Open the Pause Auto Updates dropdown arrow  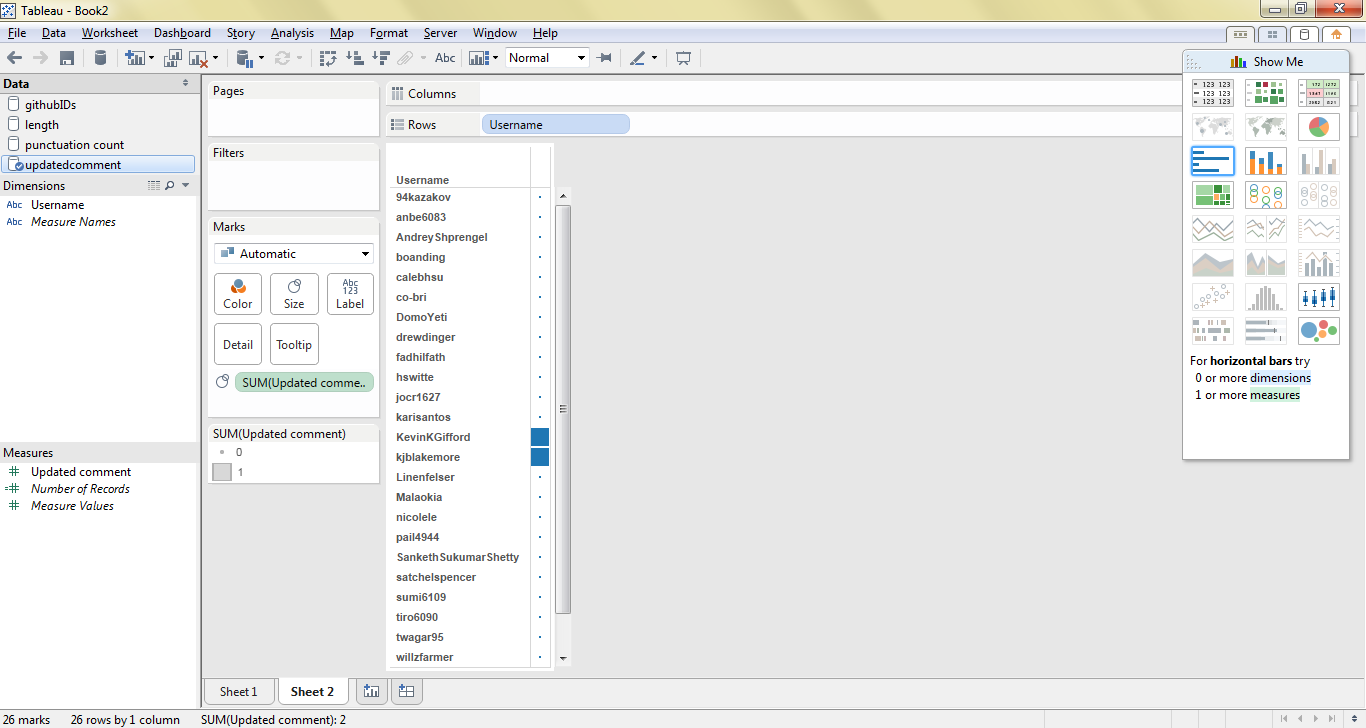tap(261, 58)
